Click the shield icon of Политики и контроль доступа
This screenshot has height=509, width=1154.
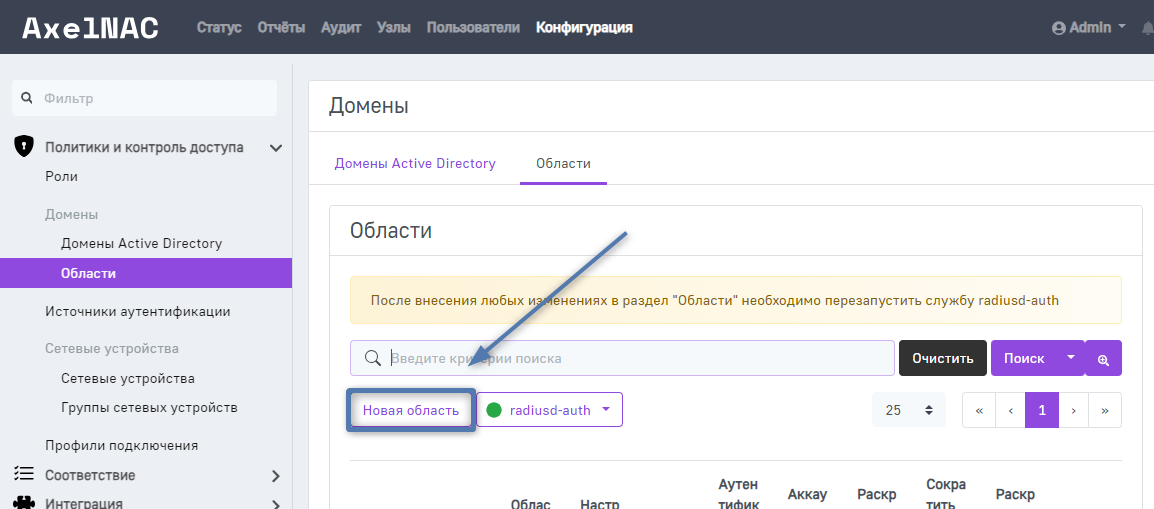24,147
